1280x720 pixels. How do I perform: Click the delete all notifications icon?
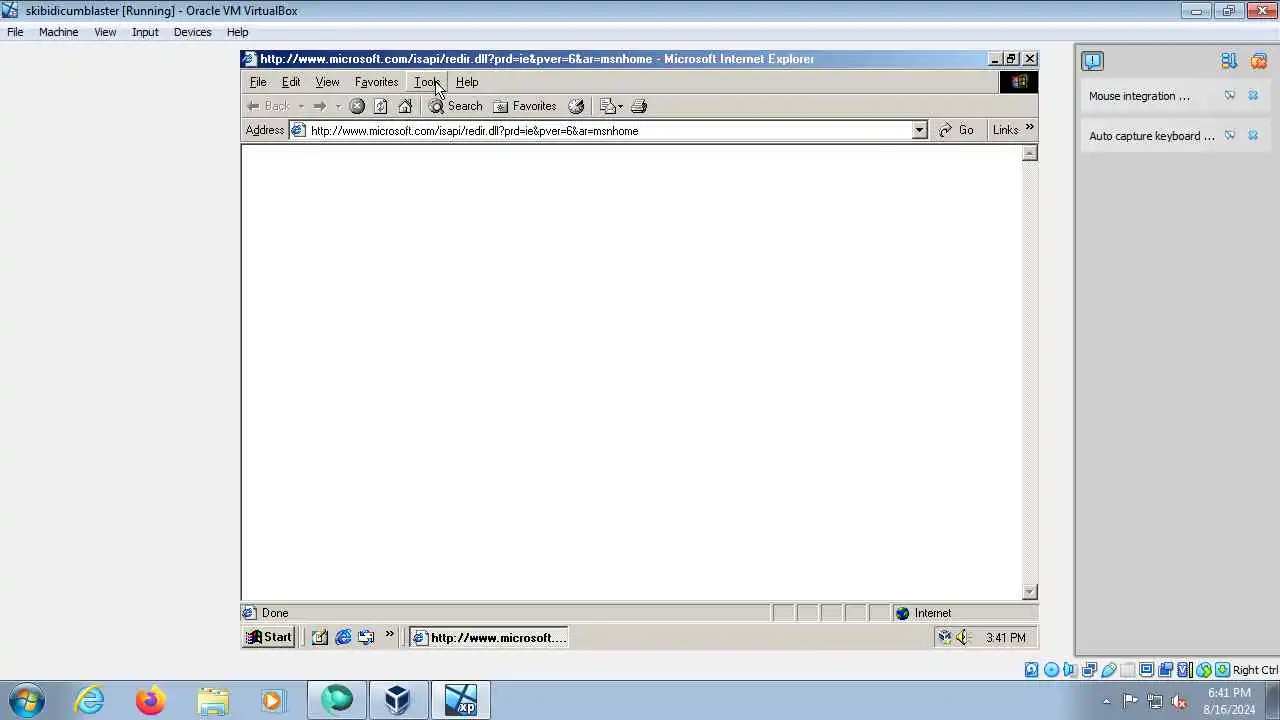pyautogui.click(x=1258, y=61)
